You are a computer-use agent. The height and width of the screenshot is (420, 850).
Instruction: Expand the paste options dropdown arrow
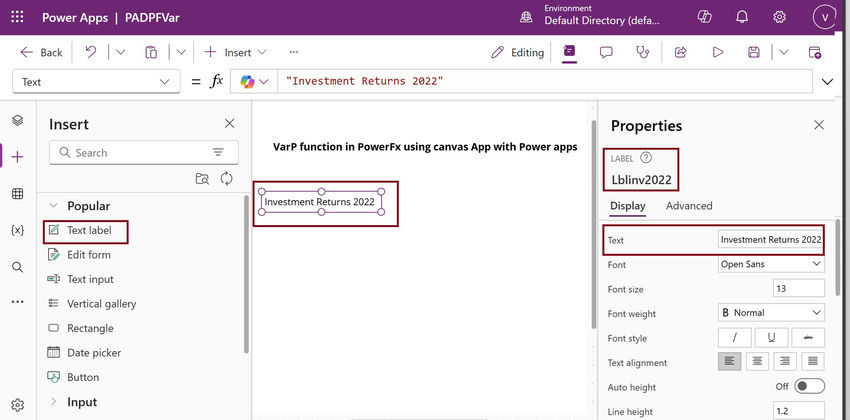(x=181, y=52)
